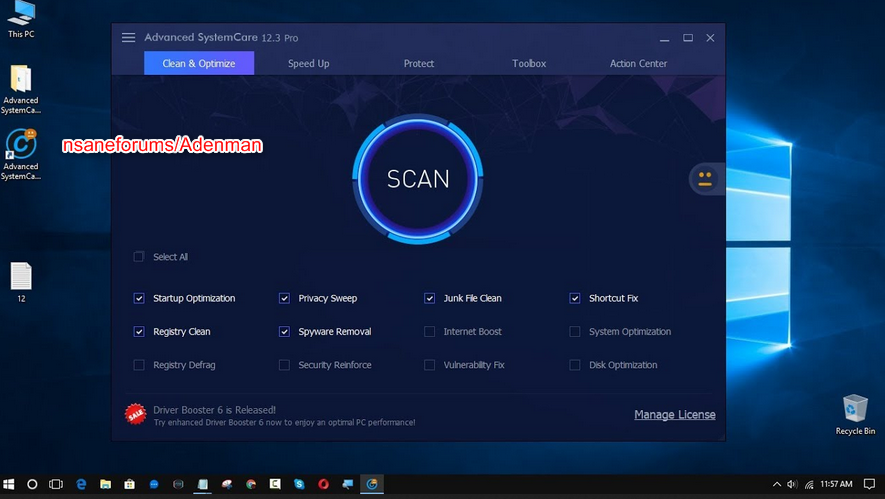Open the notepad-like taskbar app
Viewport: 885px width, 499px height.
tap(203, 484)
